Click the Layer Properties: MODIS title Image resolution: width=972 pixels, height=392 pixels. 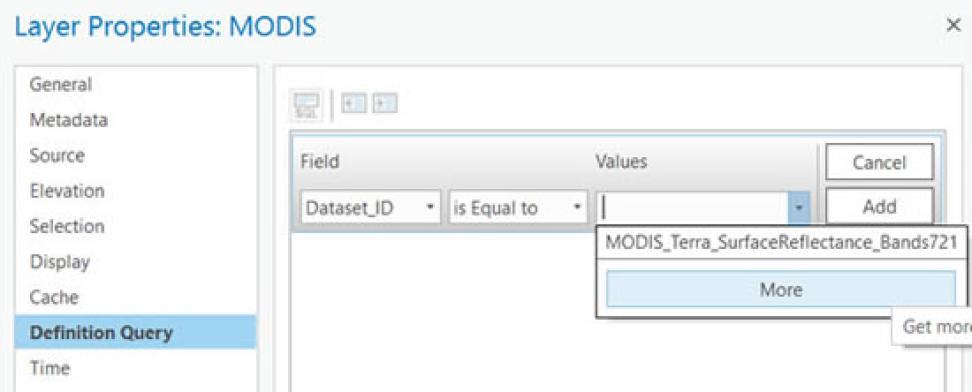click(x=166, y=27)
